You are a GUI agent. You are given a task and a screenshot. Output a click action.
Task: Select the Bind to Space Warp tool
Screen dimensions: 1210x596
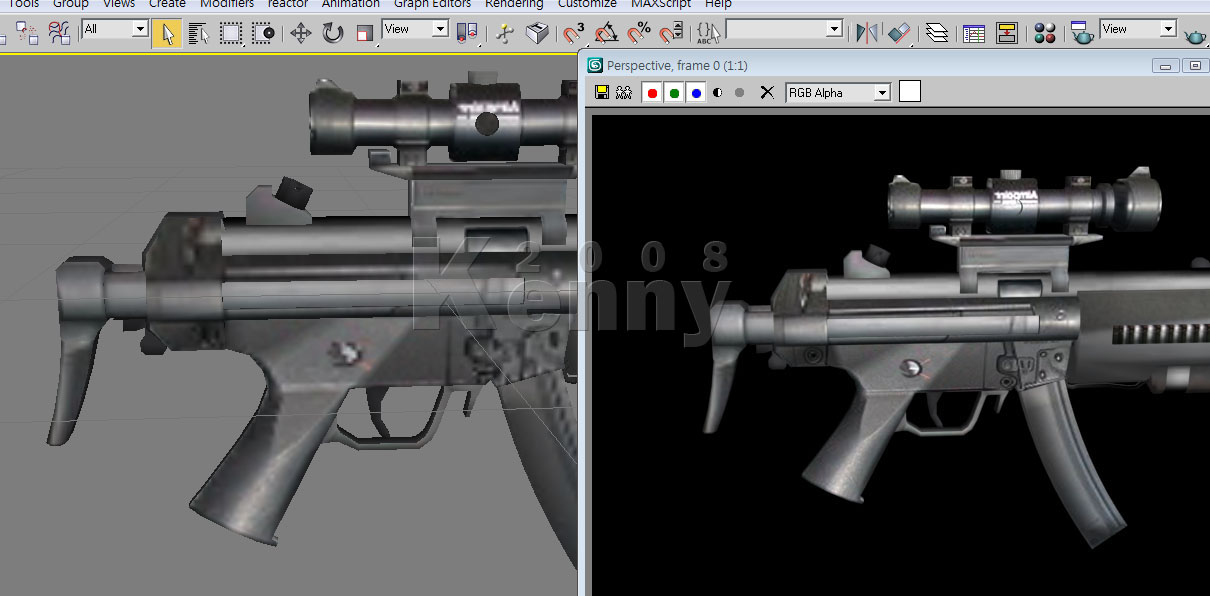(59, 33)
